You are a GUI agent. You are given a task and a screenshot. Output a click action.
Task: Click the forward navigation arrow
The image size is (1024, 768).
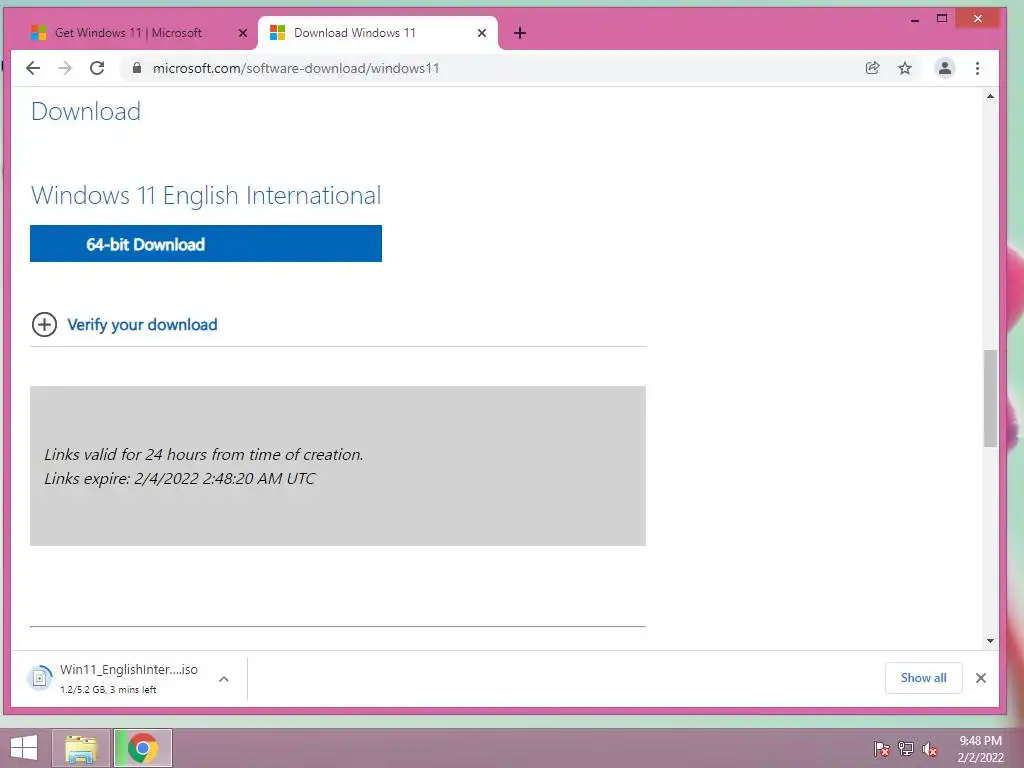pyautogui.click(x=65, y=68)
